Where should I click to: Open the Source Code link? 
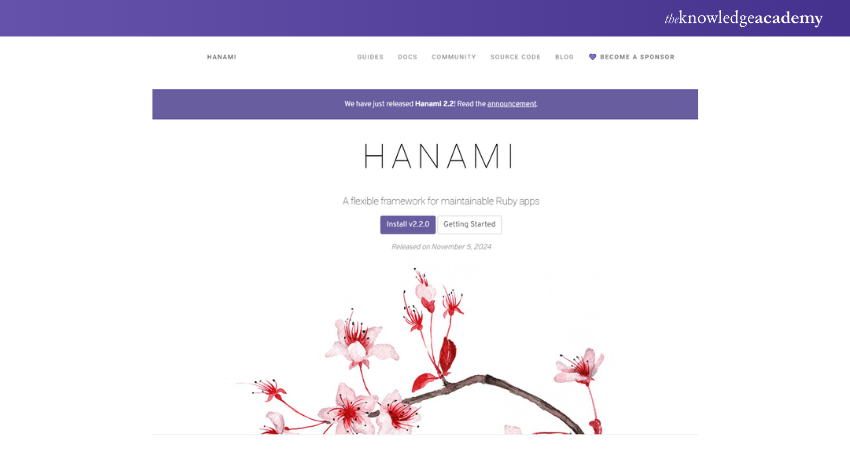[x=516, y=57]
